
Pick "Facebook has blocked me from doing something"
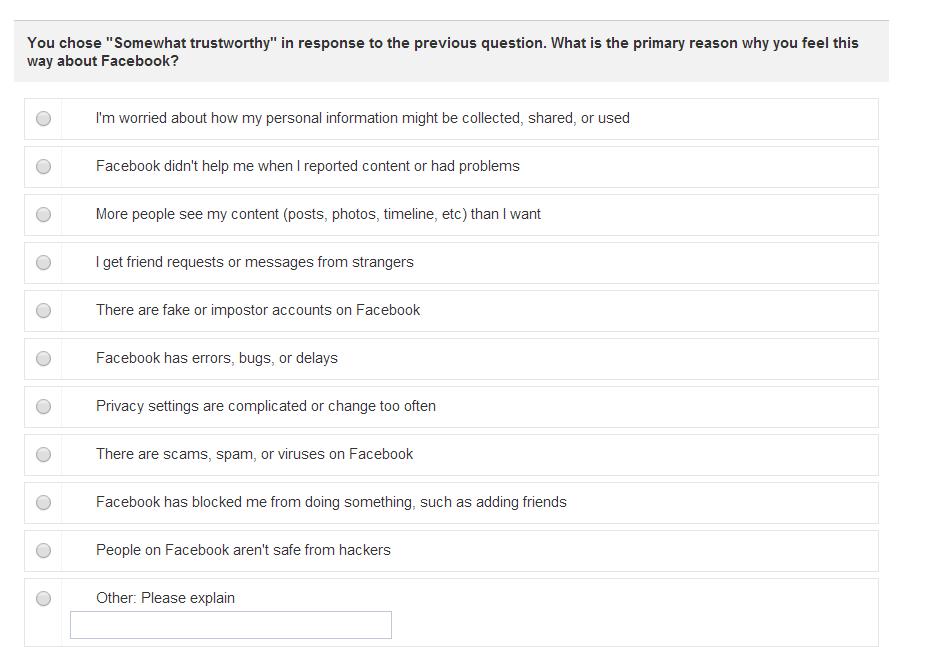43,502
